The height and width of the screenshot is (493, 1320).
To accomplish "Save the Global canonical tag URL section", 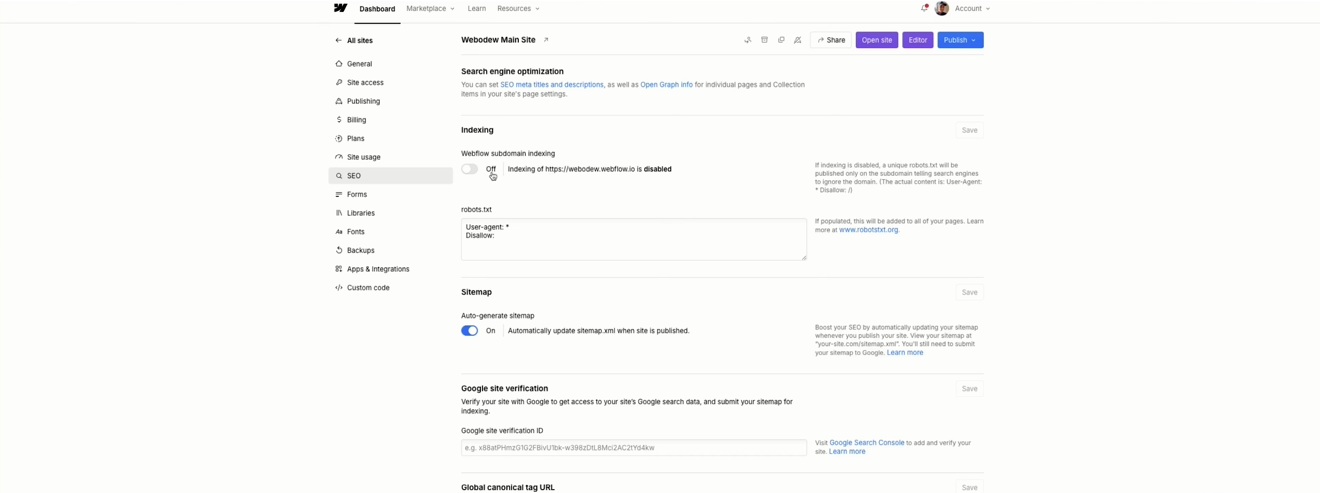I will pos(970,487).
